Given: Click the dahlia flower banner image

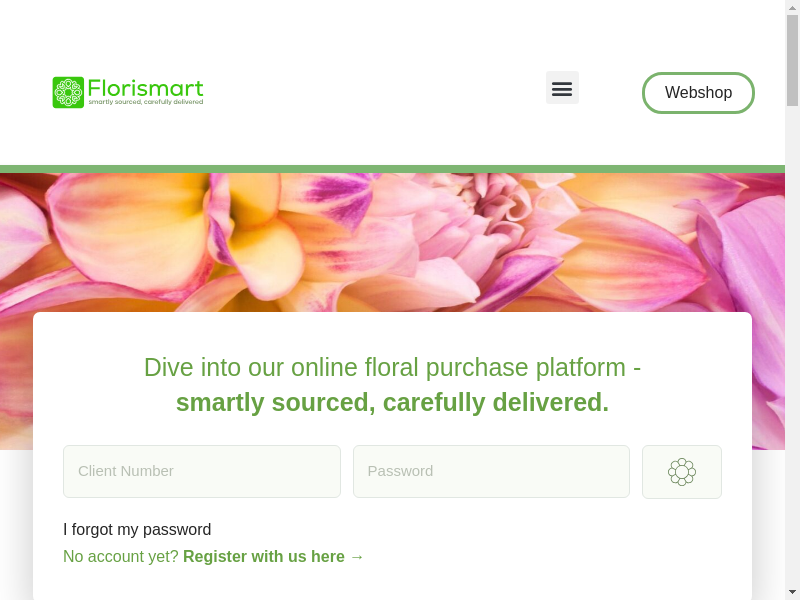Looking at the screenshot, I should point(392,242).
